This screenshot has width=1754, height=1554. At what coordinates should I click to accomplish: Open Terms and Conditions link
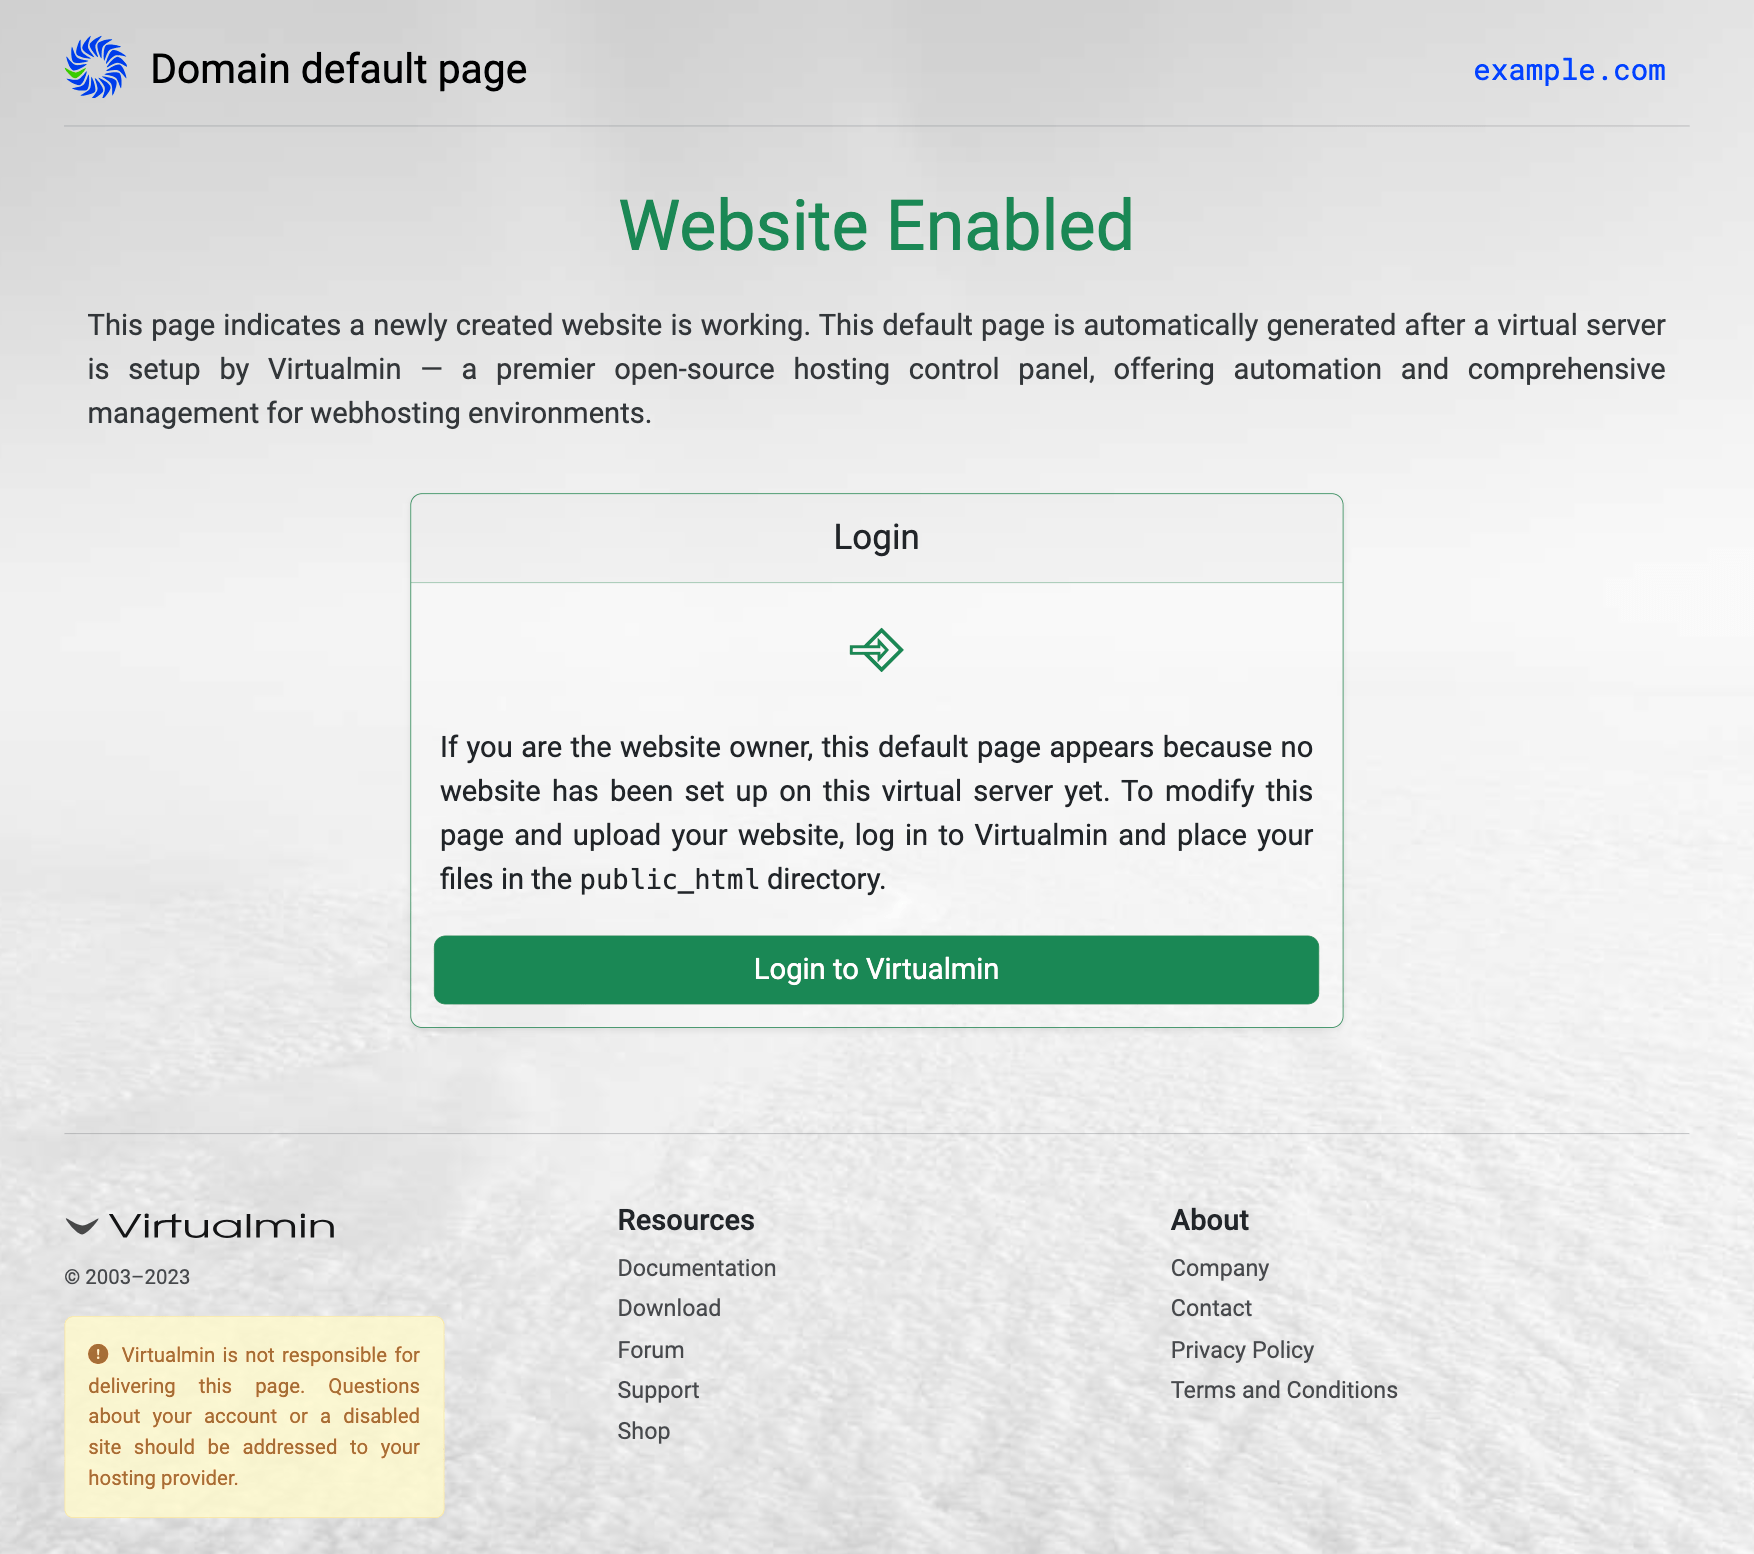pyautogui.click(x=1284, y=1390)
